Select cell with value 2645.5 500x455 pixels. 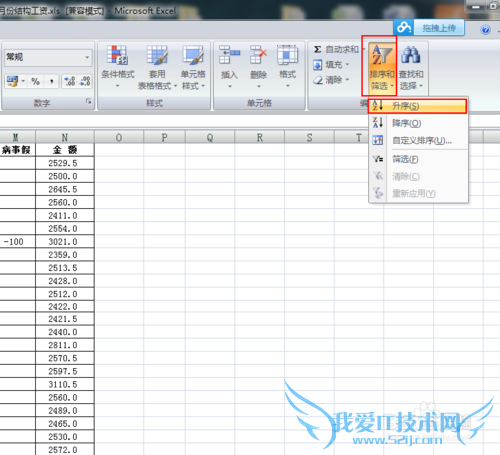[x=65, y=189]
